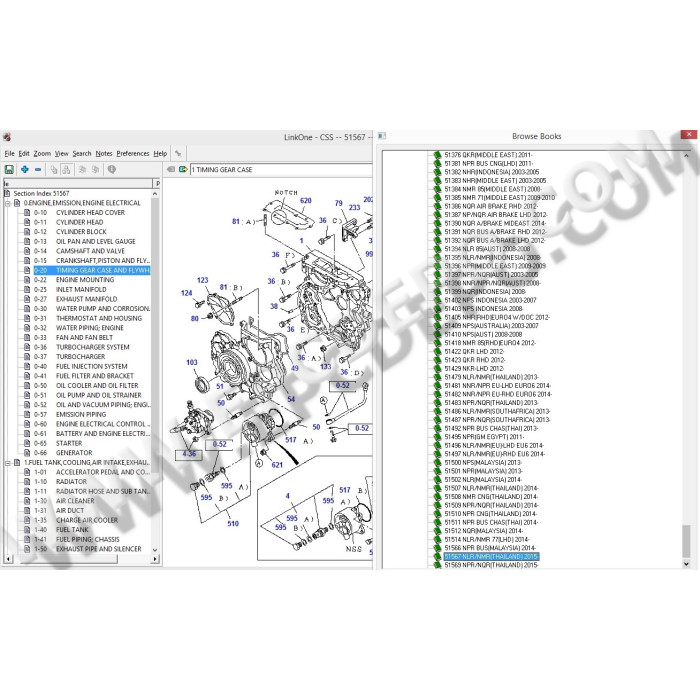
Task: Click right arrow of tree horizontal scrollbar
Action: pos(155,559)
